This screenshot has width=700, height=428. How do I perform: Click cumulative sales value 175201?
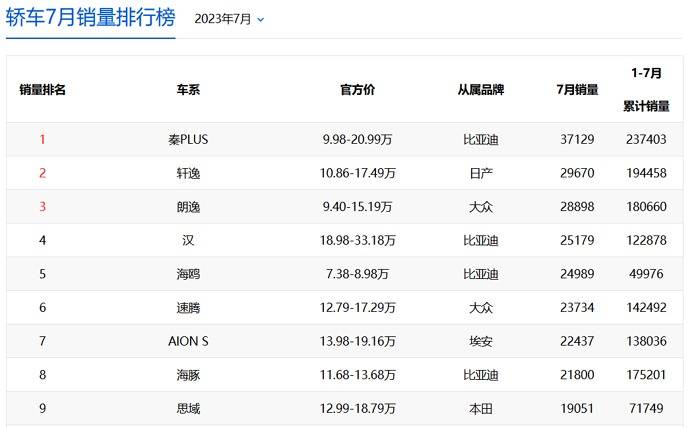tap(646, 375)
